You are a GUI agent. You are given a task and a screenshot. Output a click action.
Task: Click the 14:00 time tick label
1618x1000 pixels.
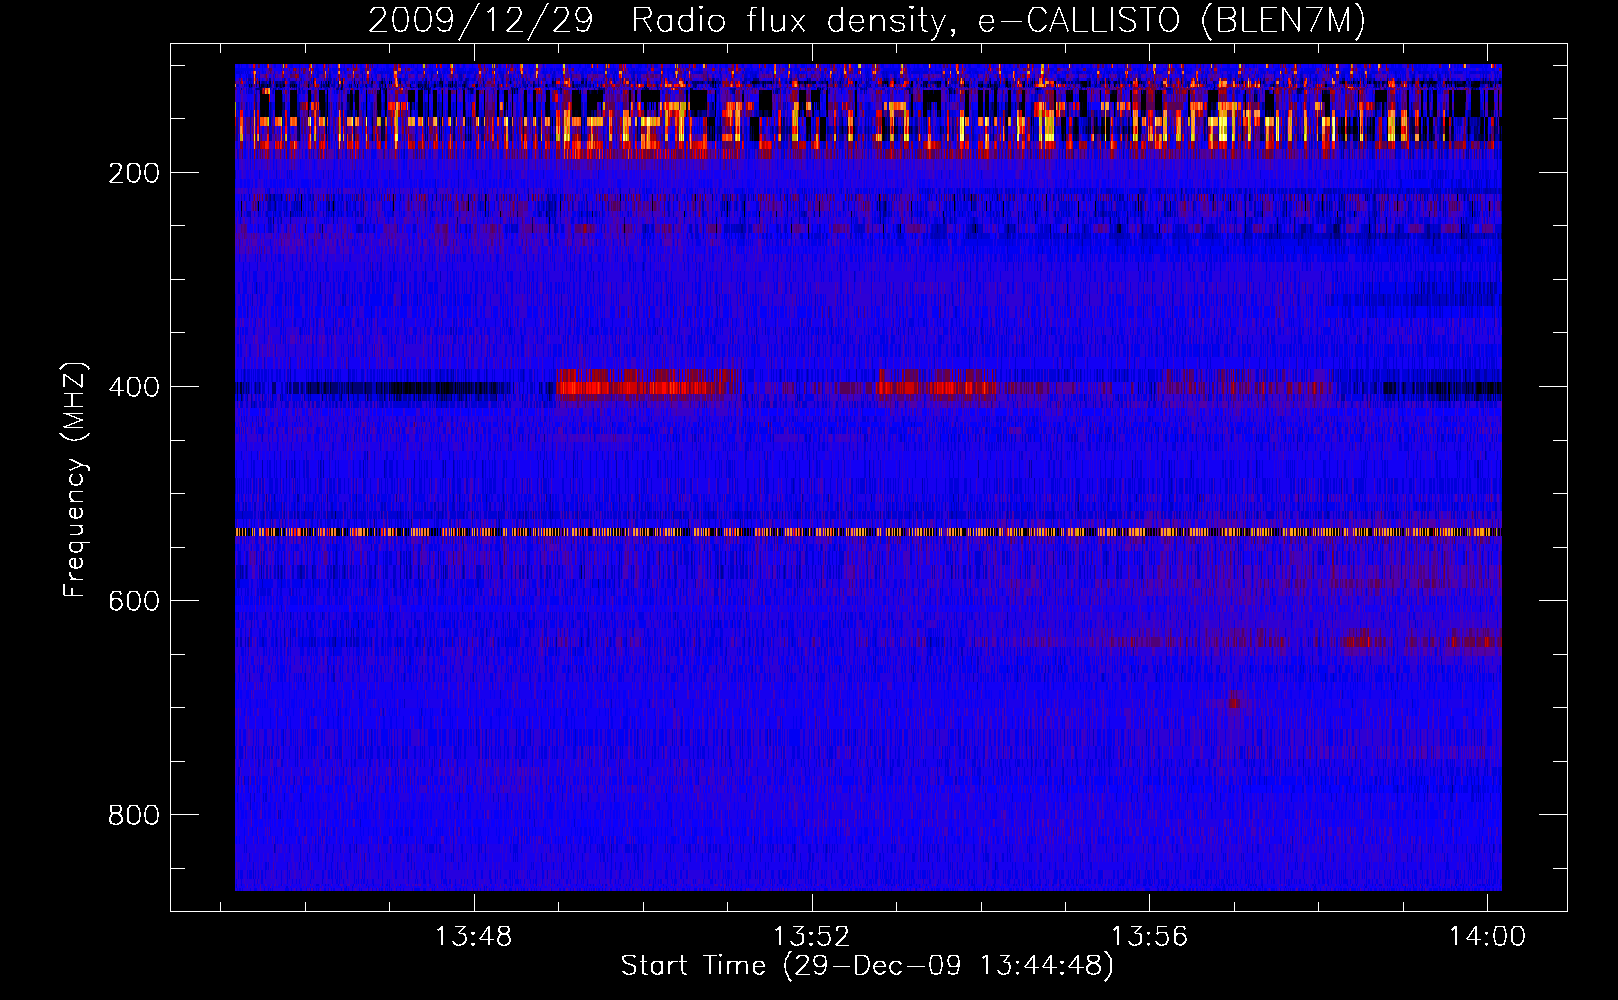(x=1488, y=936)
